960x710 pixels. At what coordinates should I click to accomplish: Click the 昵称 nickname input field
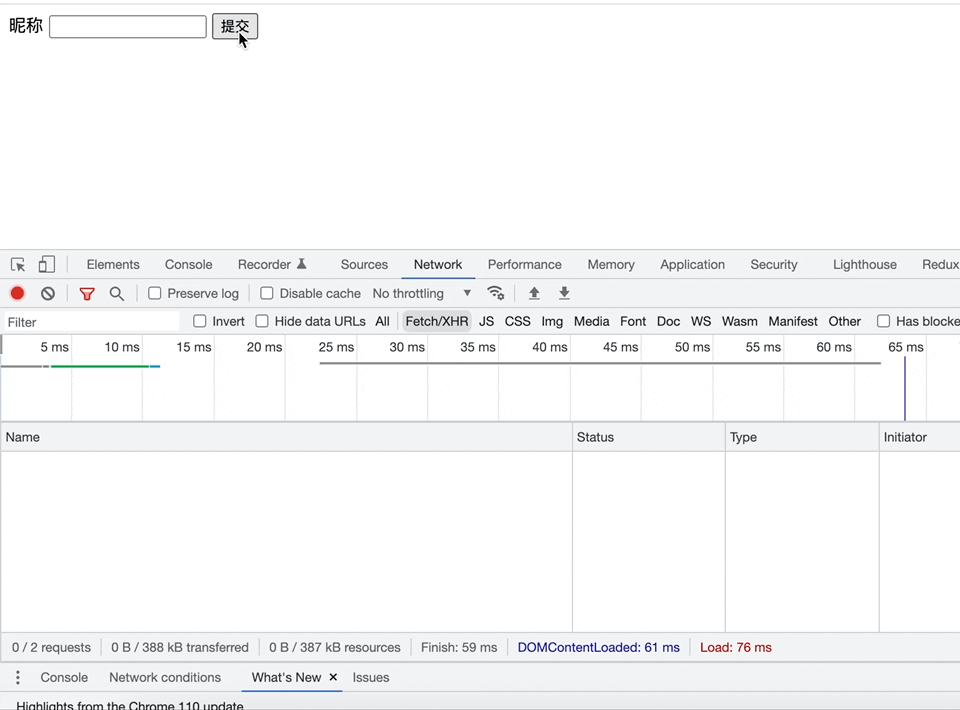click(128, 26)
